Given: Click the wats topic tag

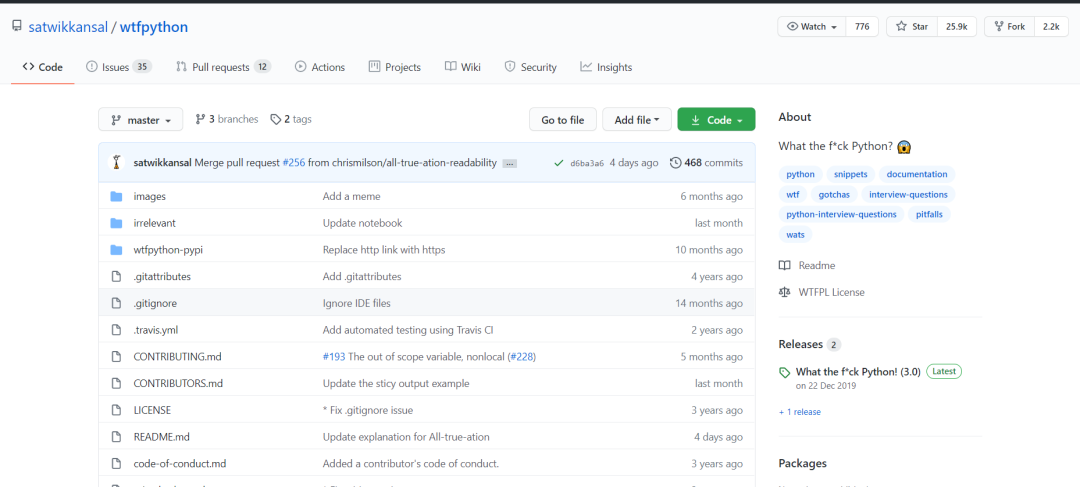Looking at the screenshot, I should [796, 235].
